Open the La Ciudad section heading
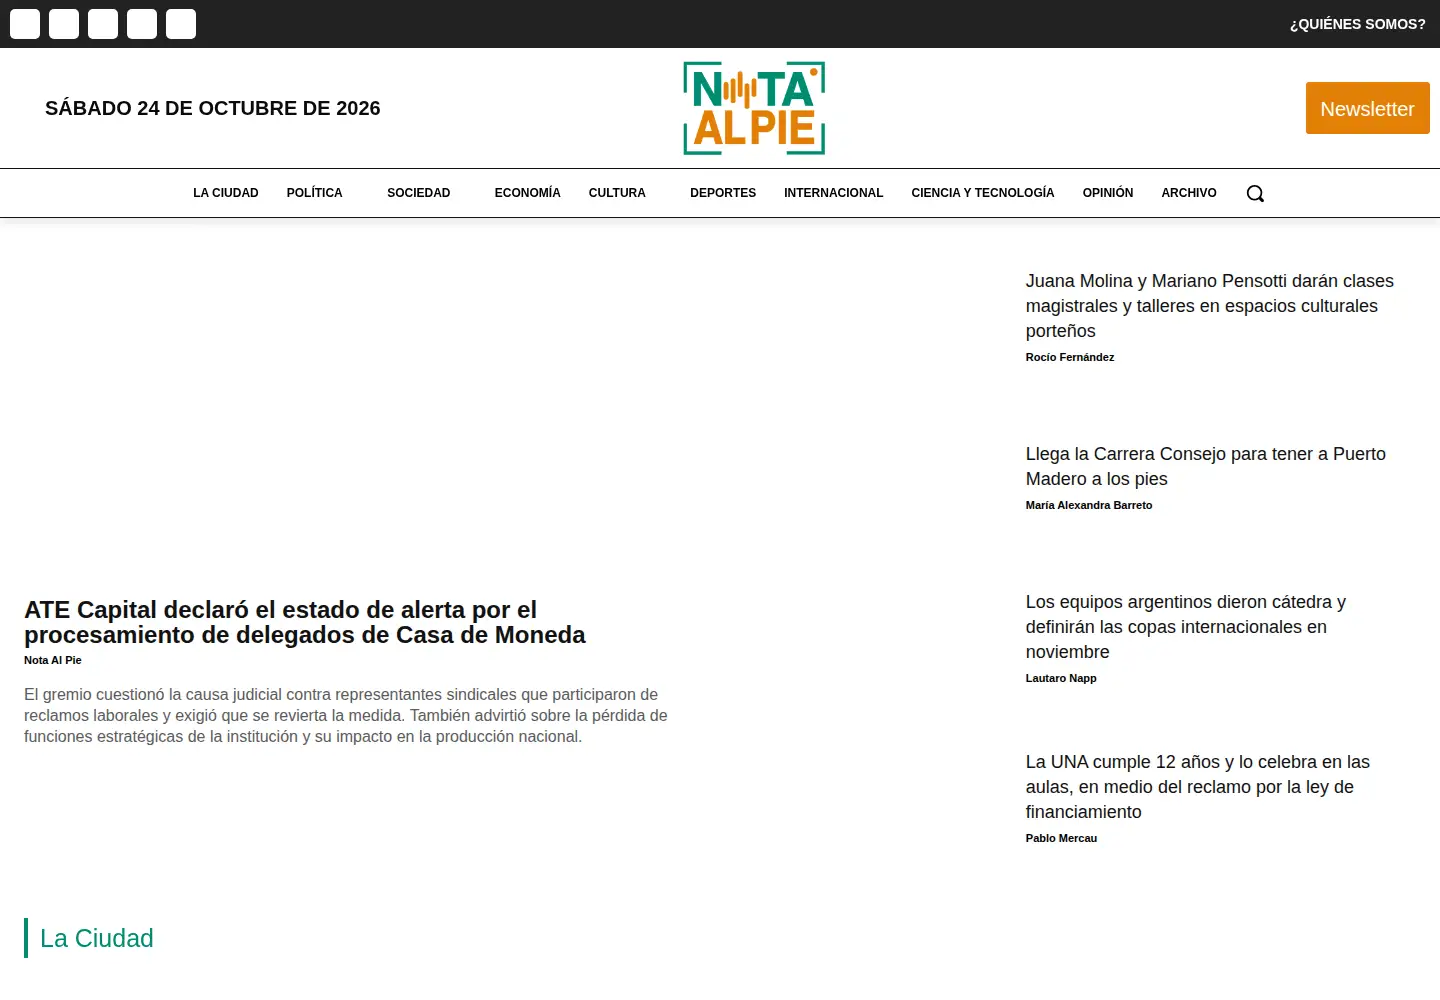Screen dimensions: 1440x1000 pos(97,938)
